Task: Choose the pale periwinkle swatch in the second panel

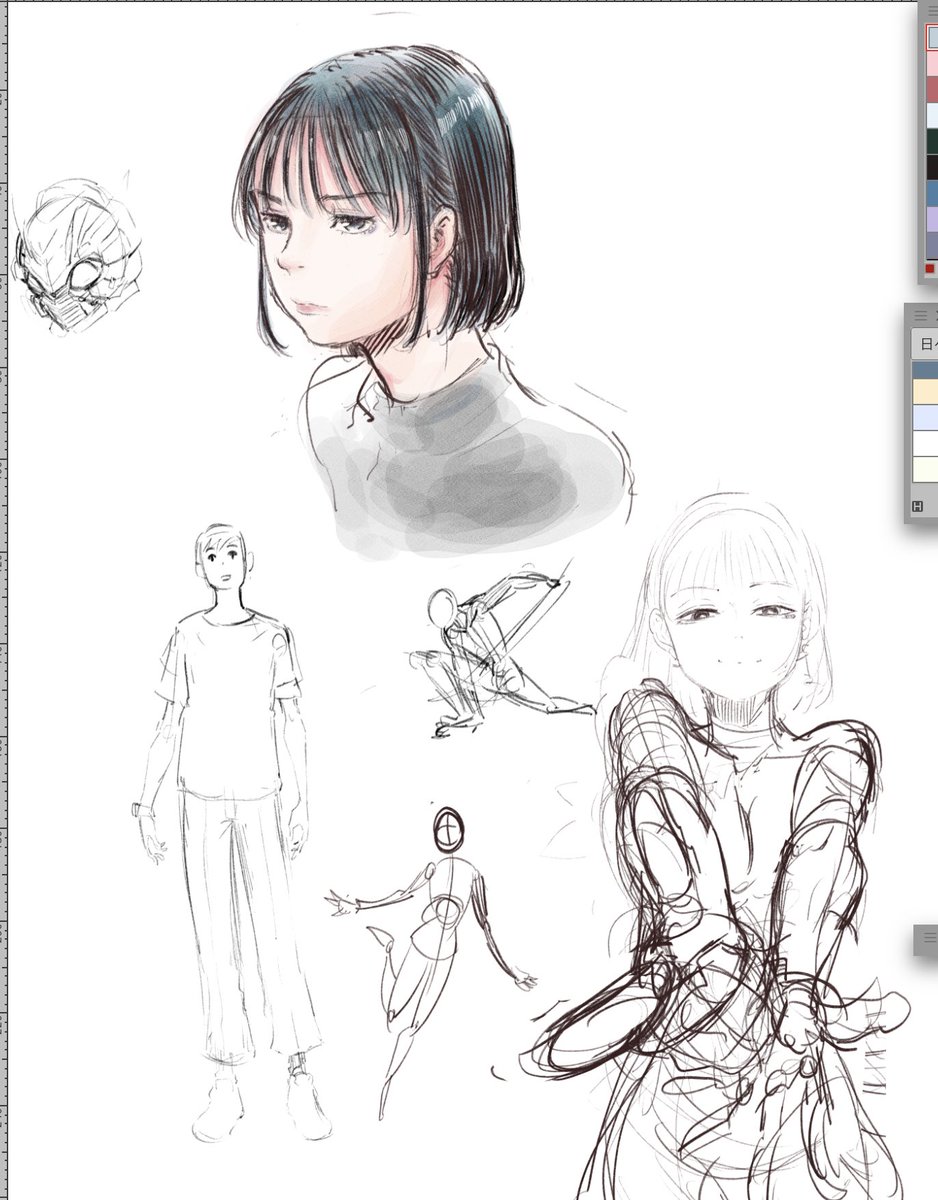Action: 925,417
